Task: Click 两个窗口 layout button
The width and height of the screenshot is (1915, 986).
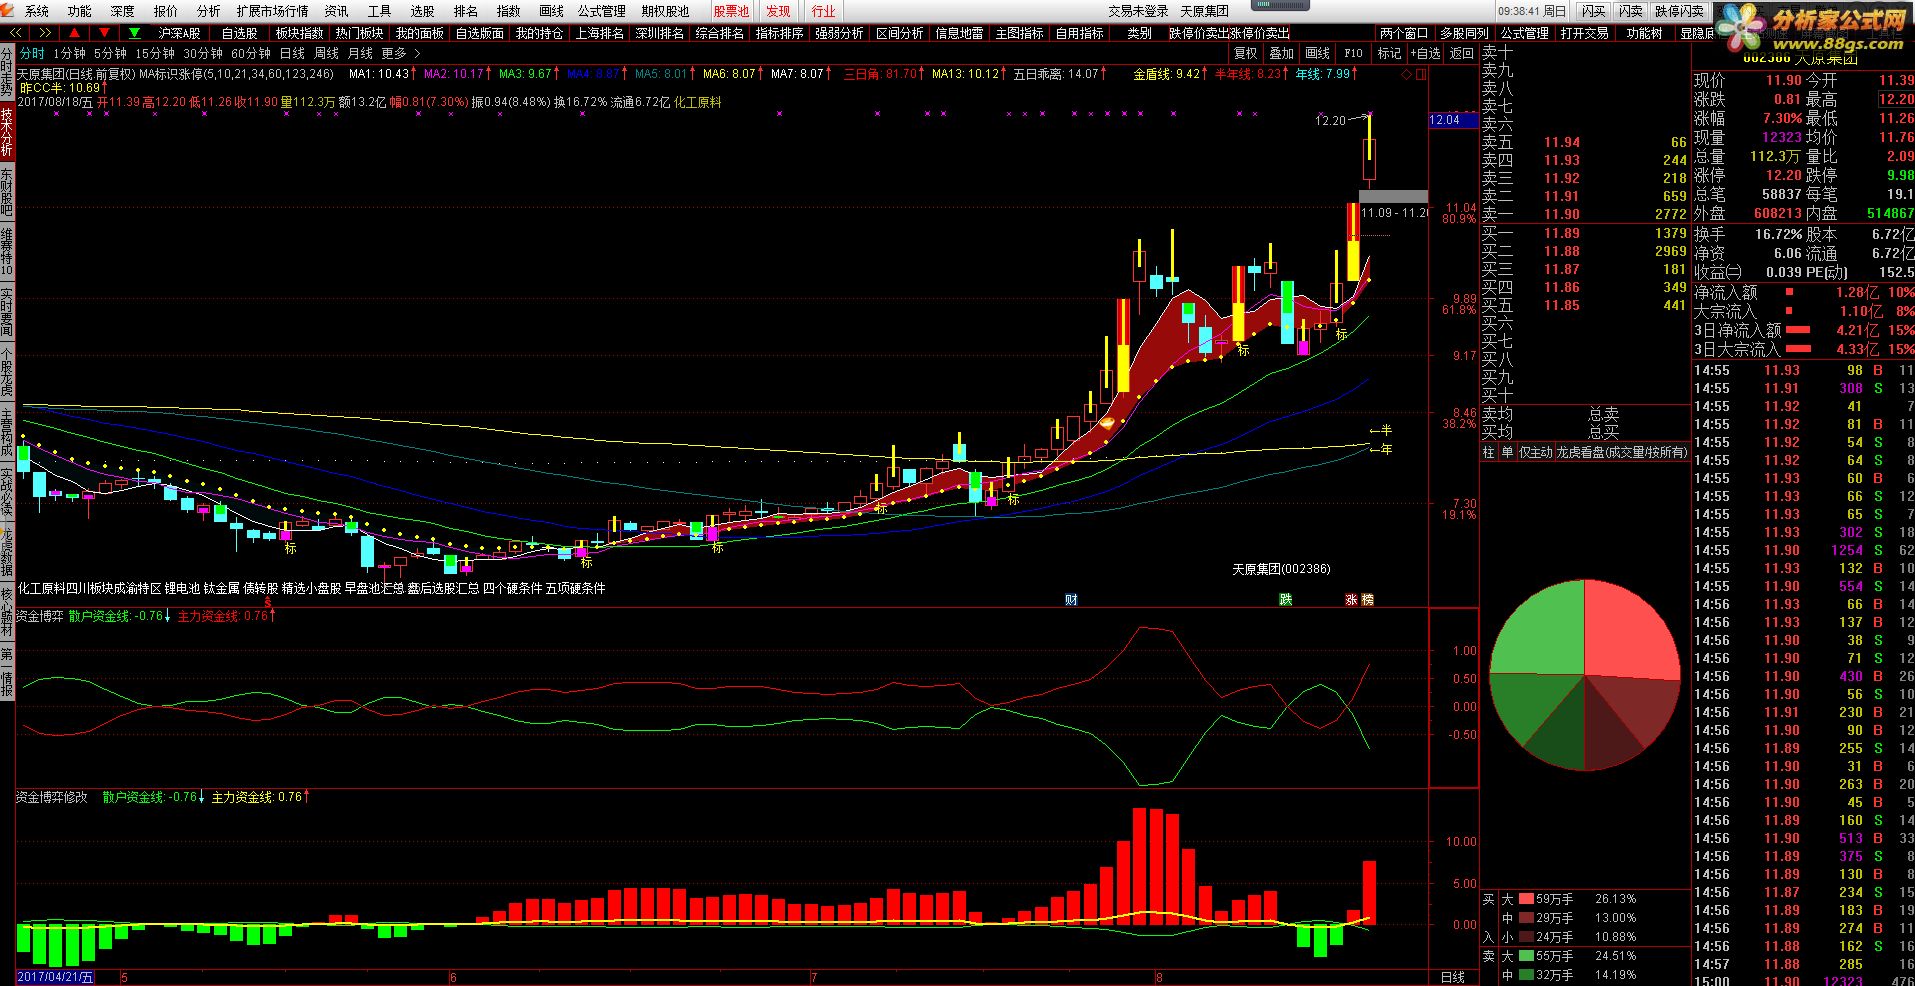Action: tap(1404, 33)
